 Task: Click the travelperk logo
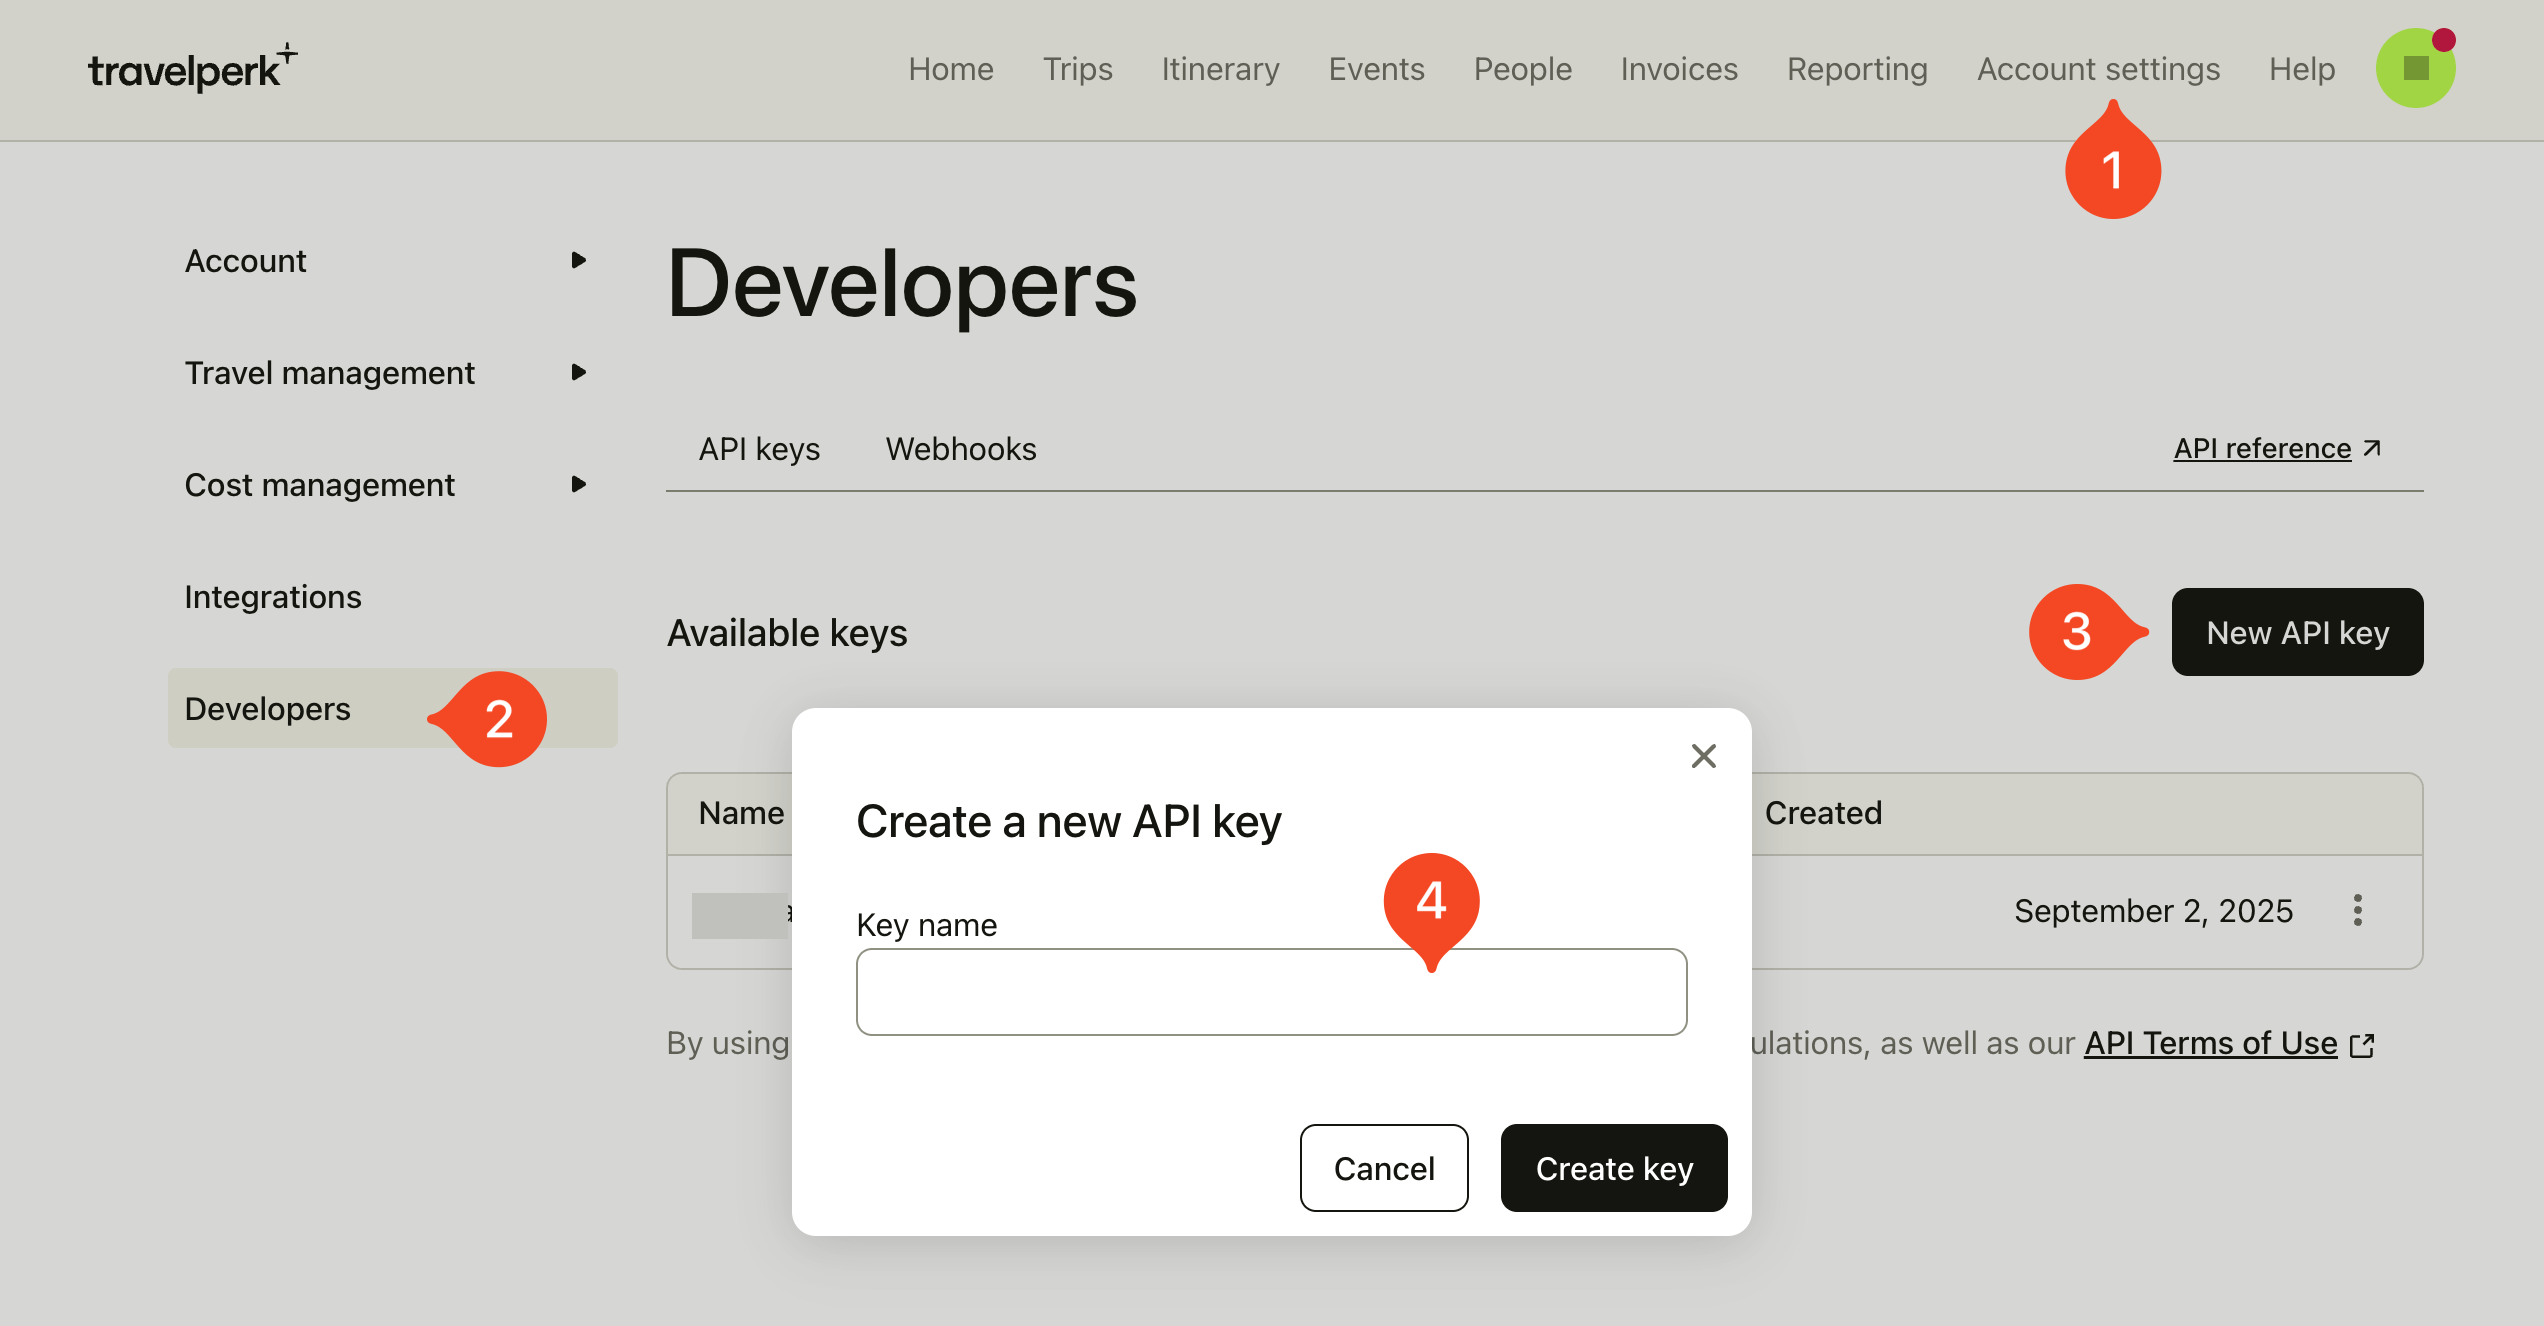pyautogui.click(x=192, y=68)
